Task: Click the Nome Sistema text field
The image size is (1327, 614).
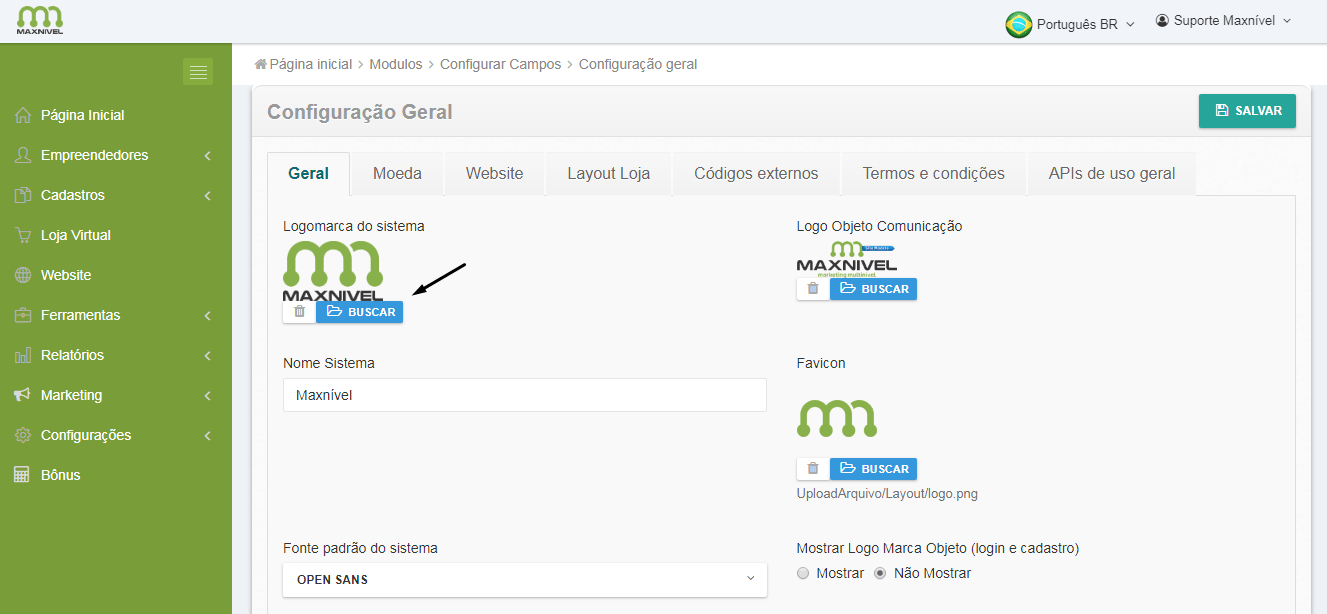Action: tap(525, 395)
